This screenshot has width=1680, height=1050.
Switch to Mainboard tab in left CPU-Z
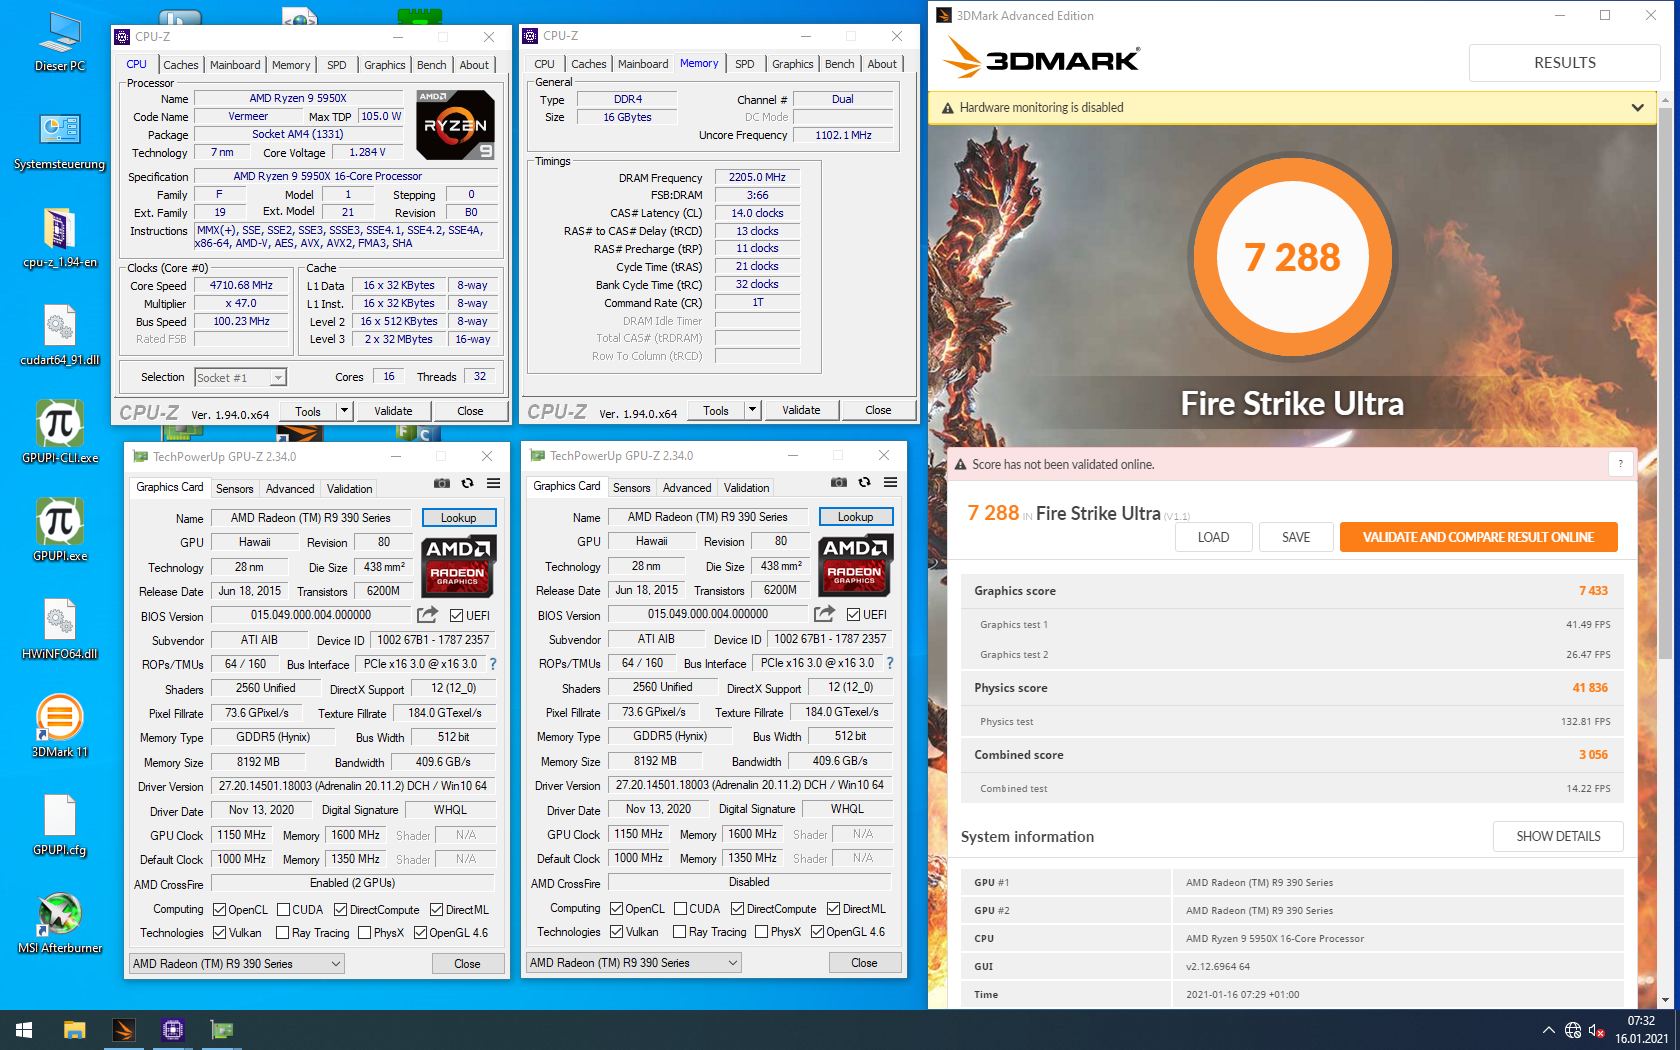pyautogui.click(x=235, y=65)
